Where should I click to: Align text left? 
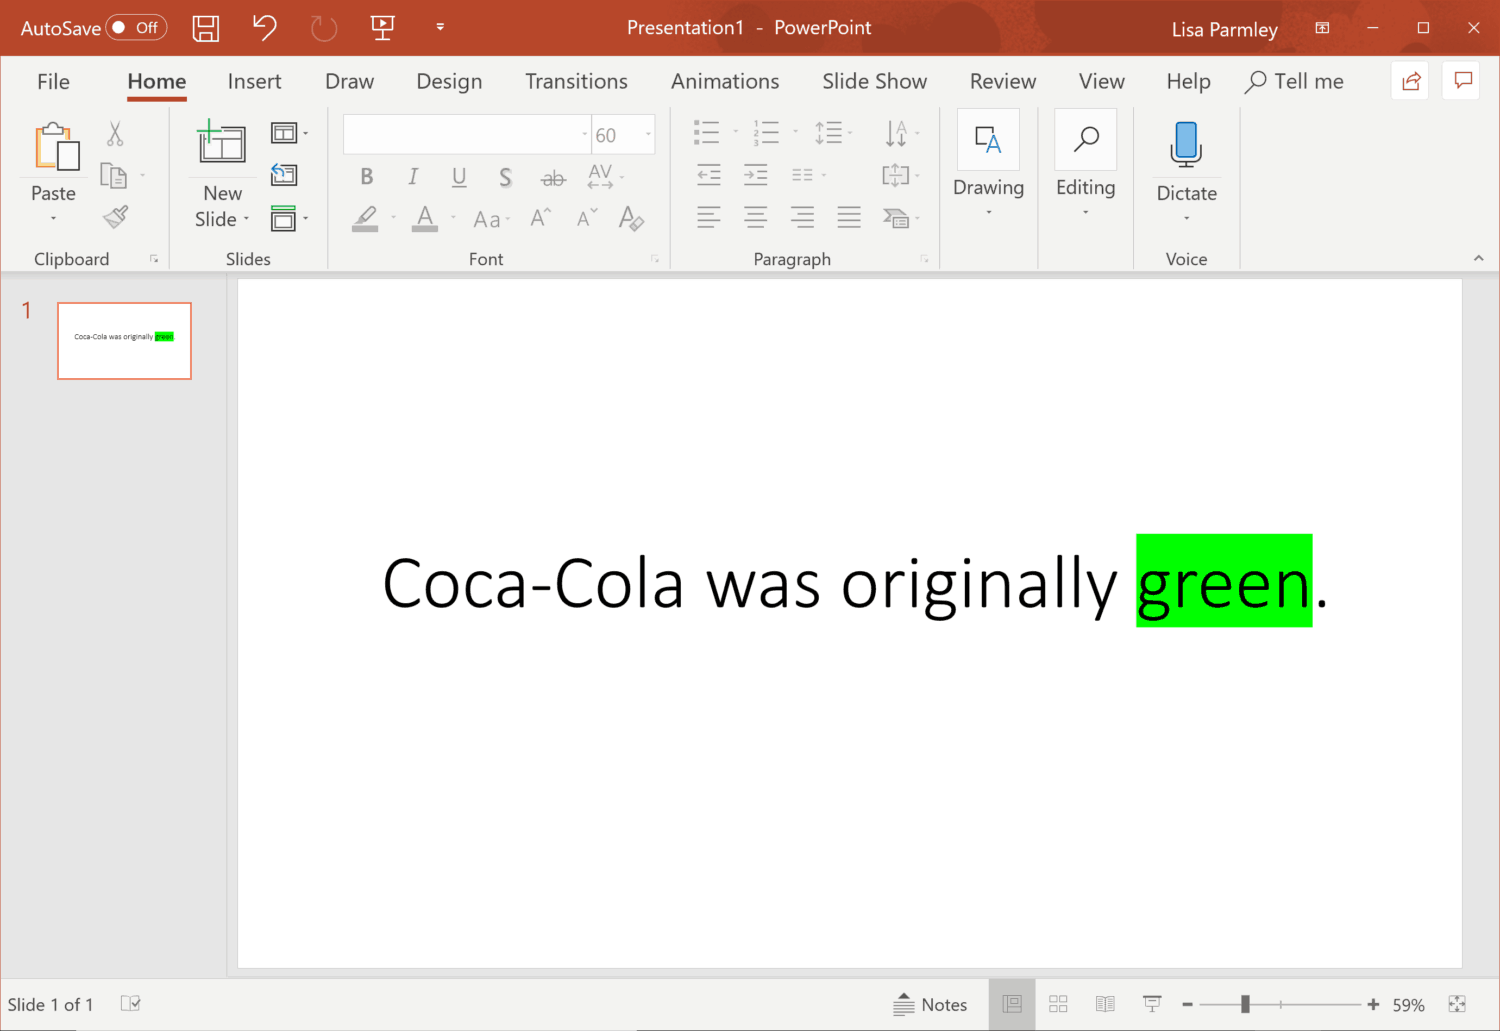[x=708, y=217]
